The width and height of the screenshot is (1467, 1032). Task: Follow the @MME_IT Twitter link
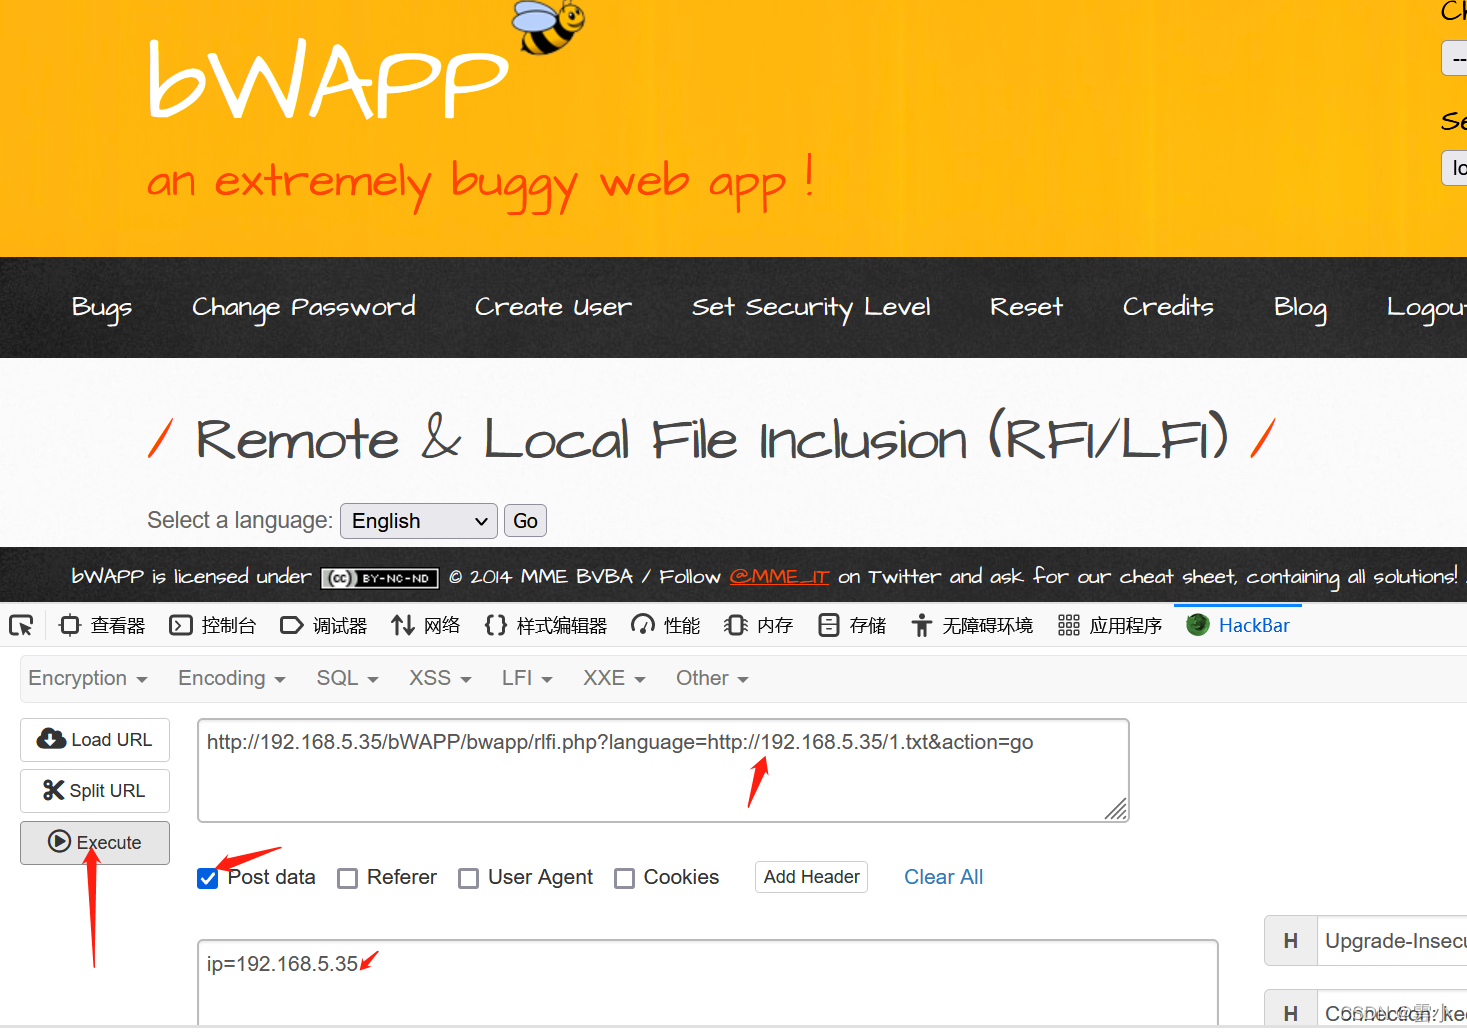point(779,577)
